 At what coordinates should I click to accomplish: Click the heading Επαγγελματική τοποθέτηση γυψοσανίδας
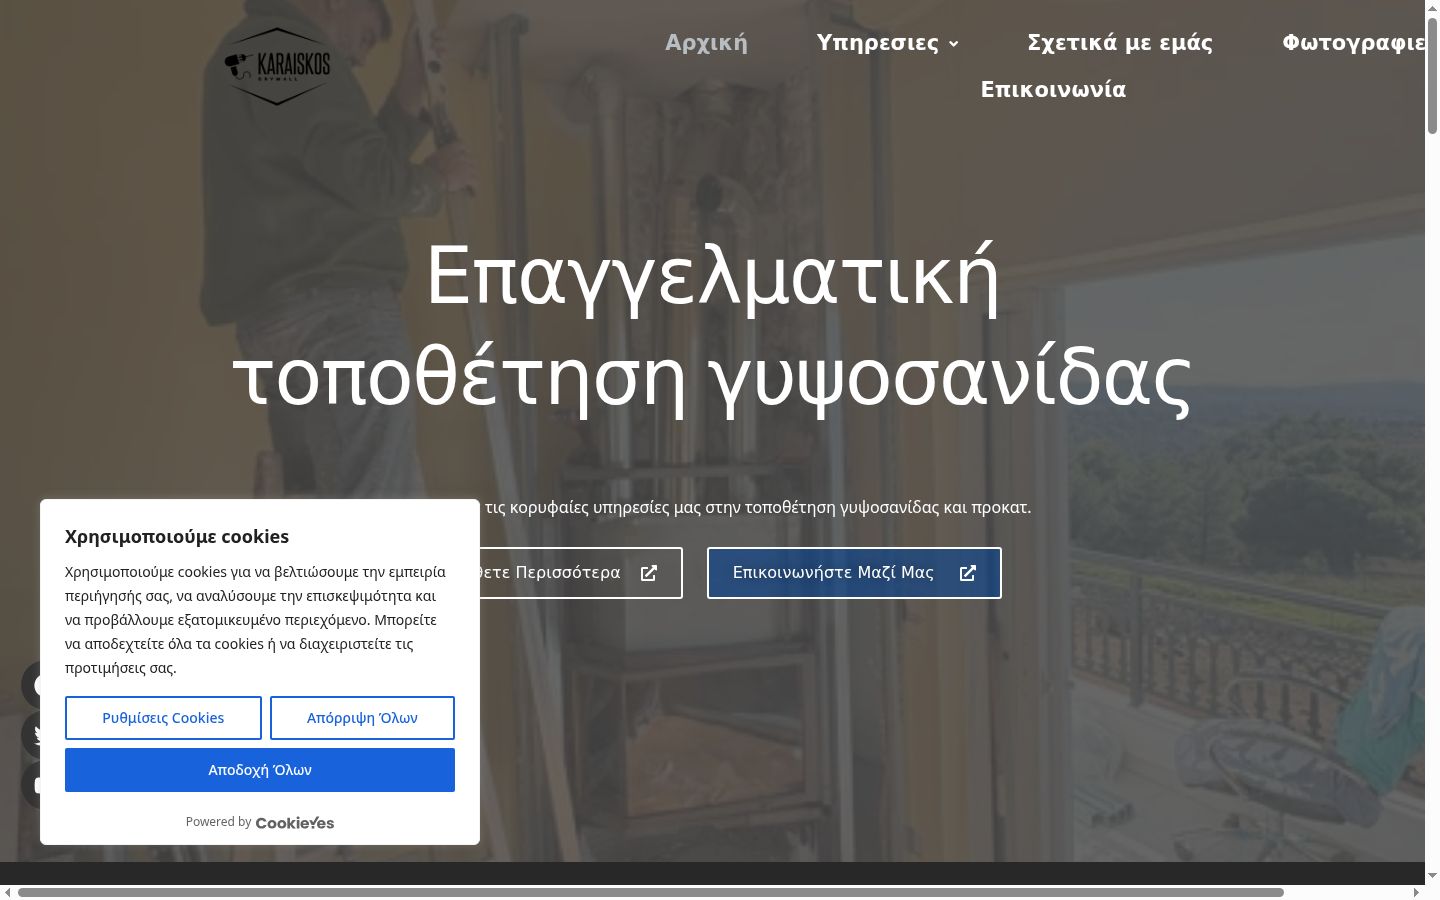(712, 326)
